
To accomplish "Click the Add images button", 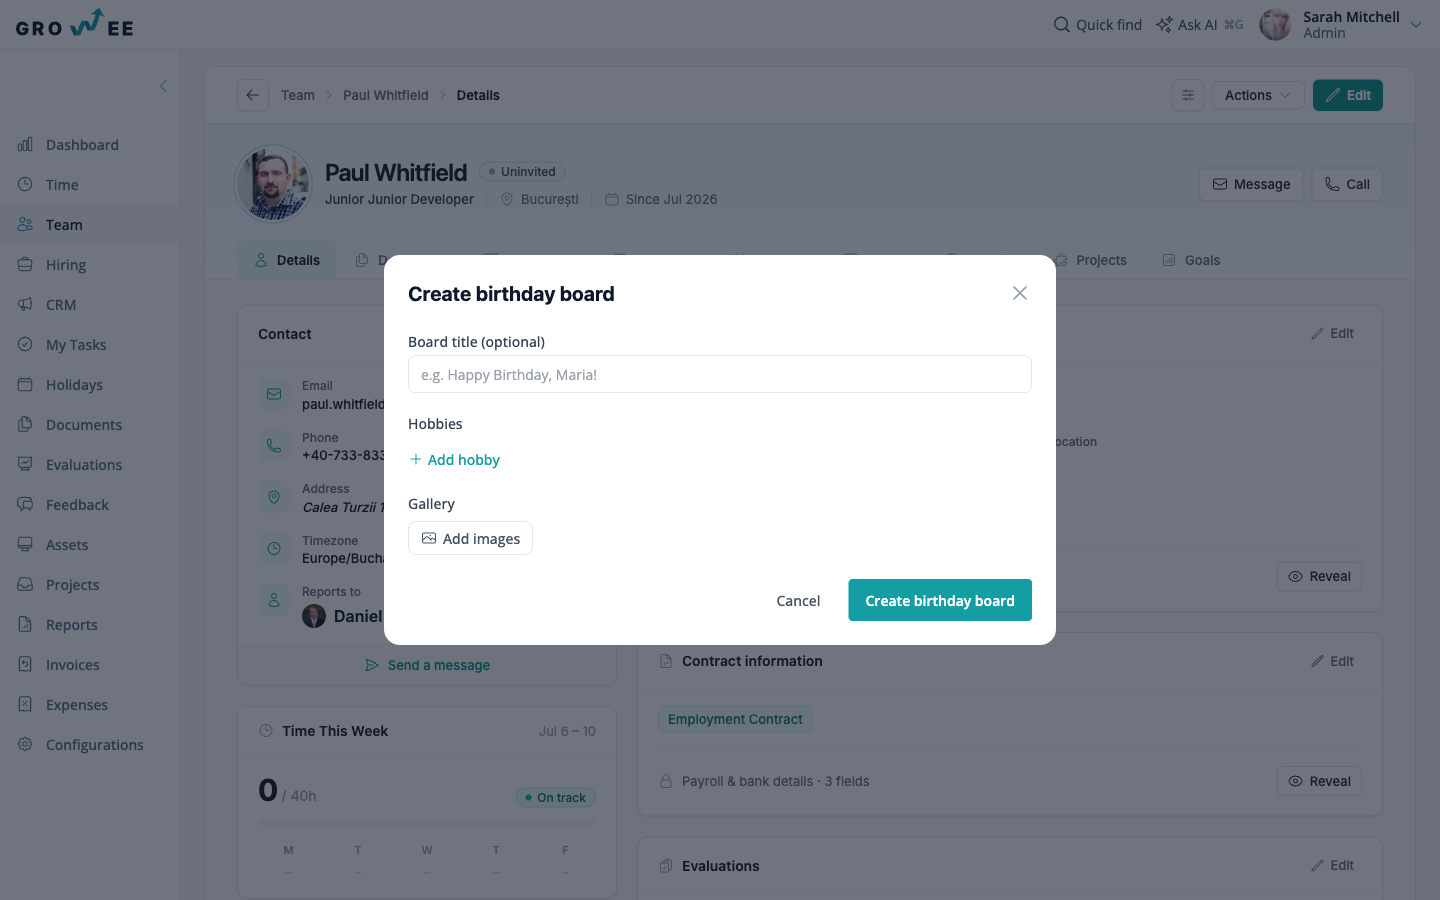I will click(x=470, y=538).
